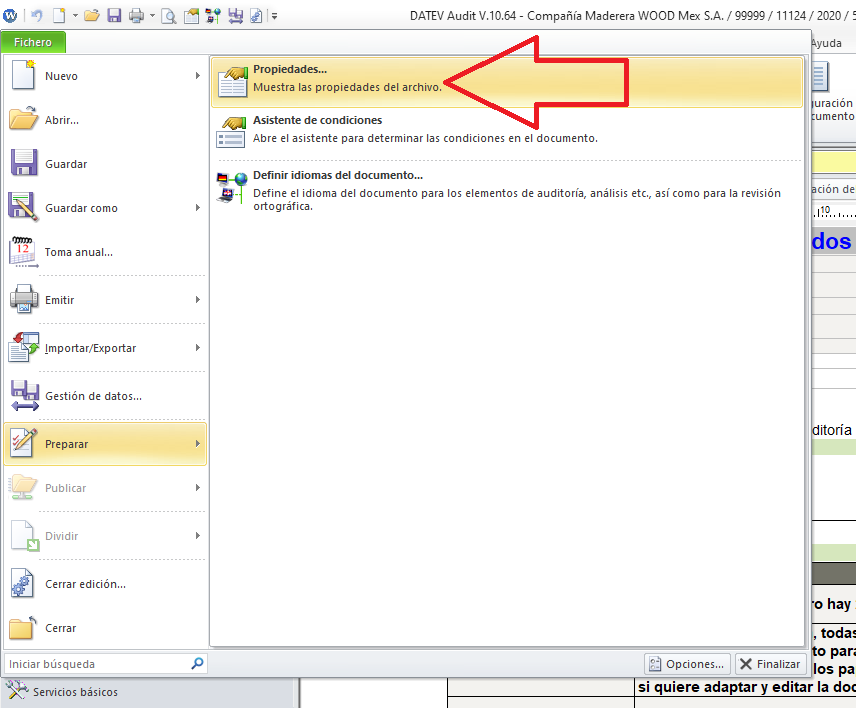The height and width of the screenshot is (708, 856).
Task: Expand the Guardar como submenu arrow
Action: coord(198,207)
